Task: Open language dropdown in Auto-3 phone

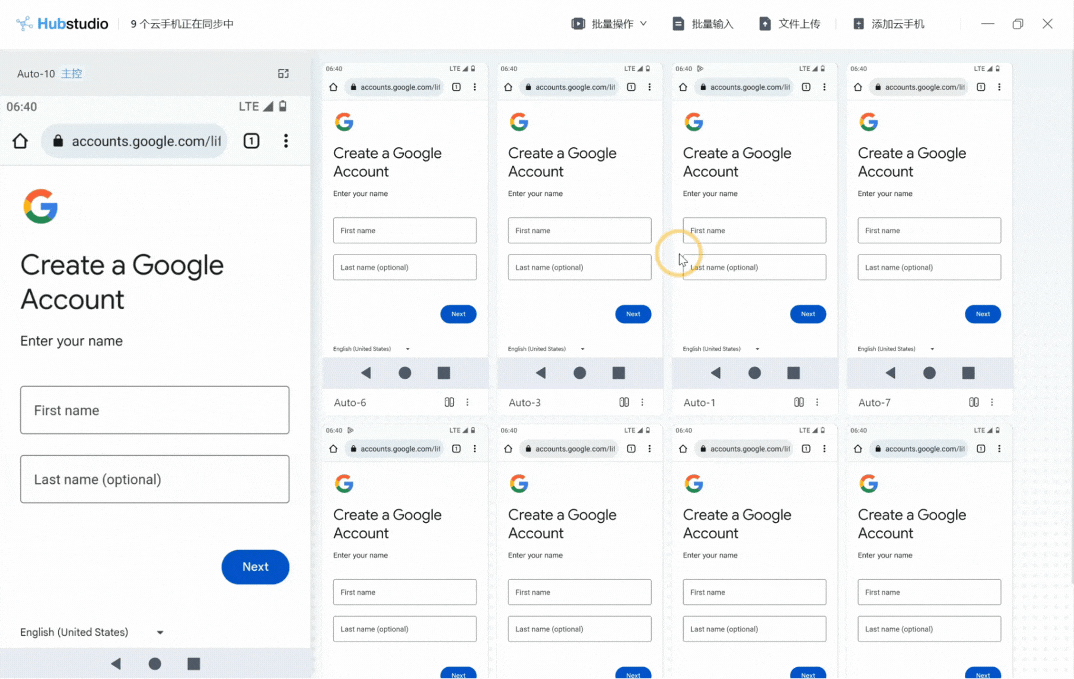Action: (546, 349)
